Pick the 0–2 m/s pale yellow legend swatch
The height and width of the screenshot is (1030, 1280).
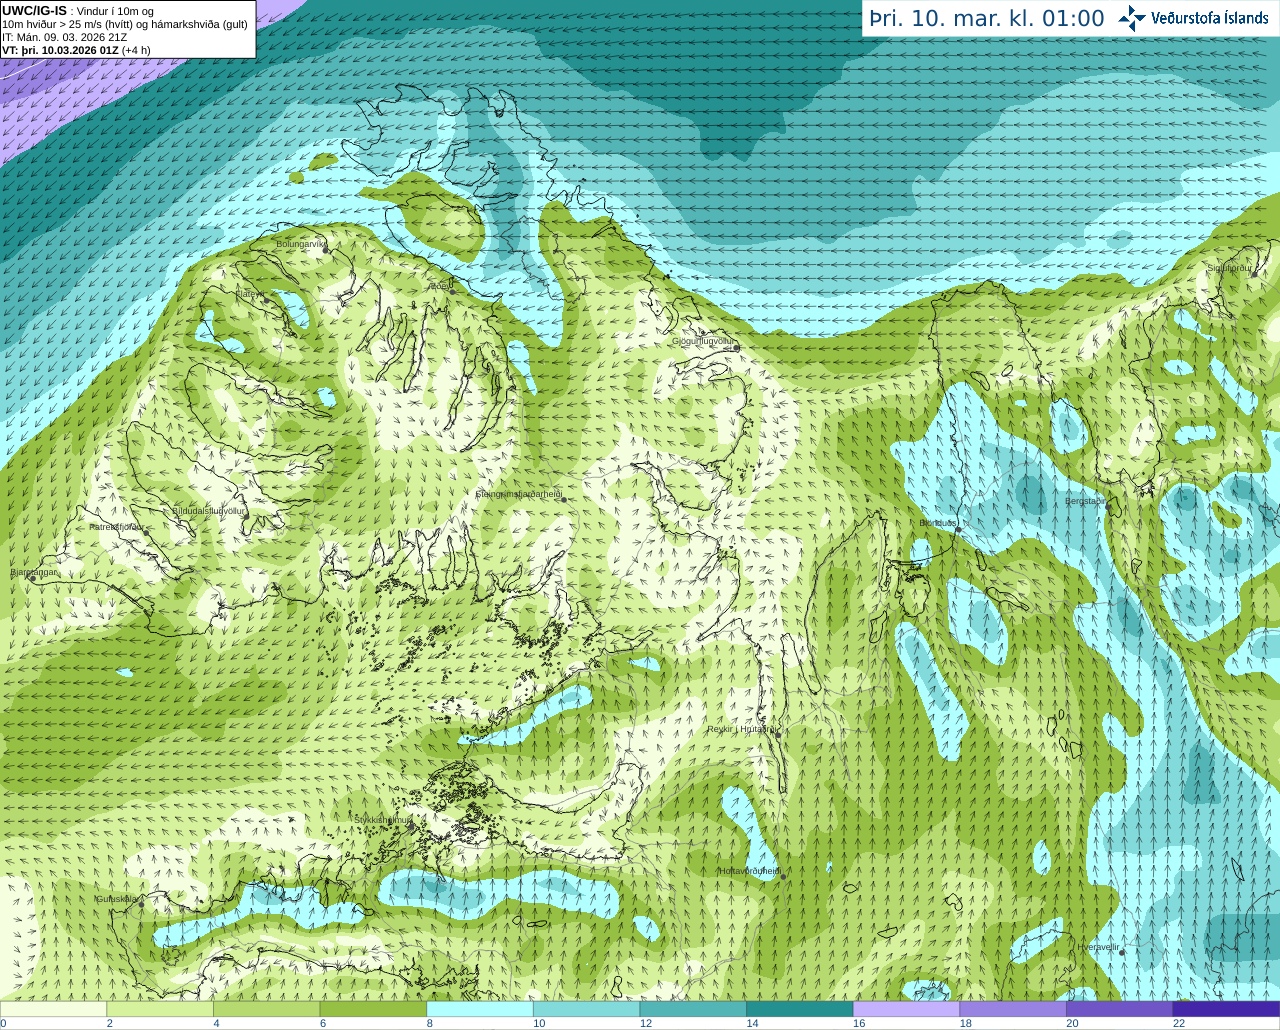click(x=53, y=1009)
